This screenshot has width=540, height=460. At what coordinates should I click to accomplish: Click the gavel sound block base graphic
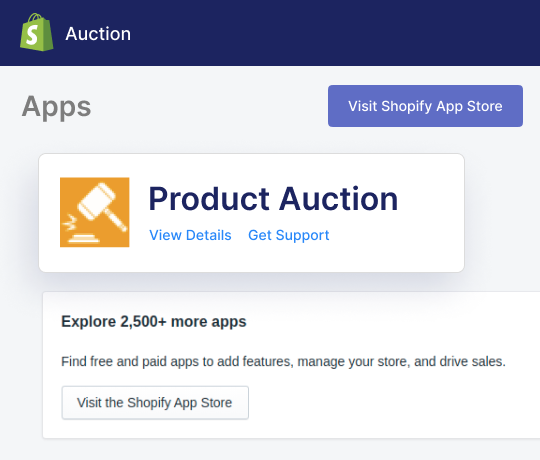click(83, 238)
